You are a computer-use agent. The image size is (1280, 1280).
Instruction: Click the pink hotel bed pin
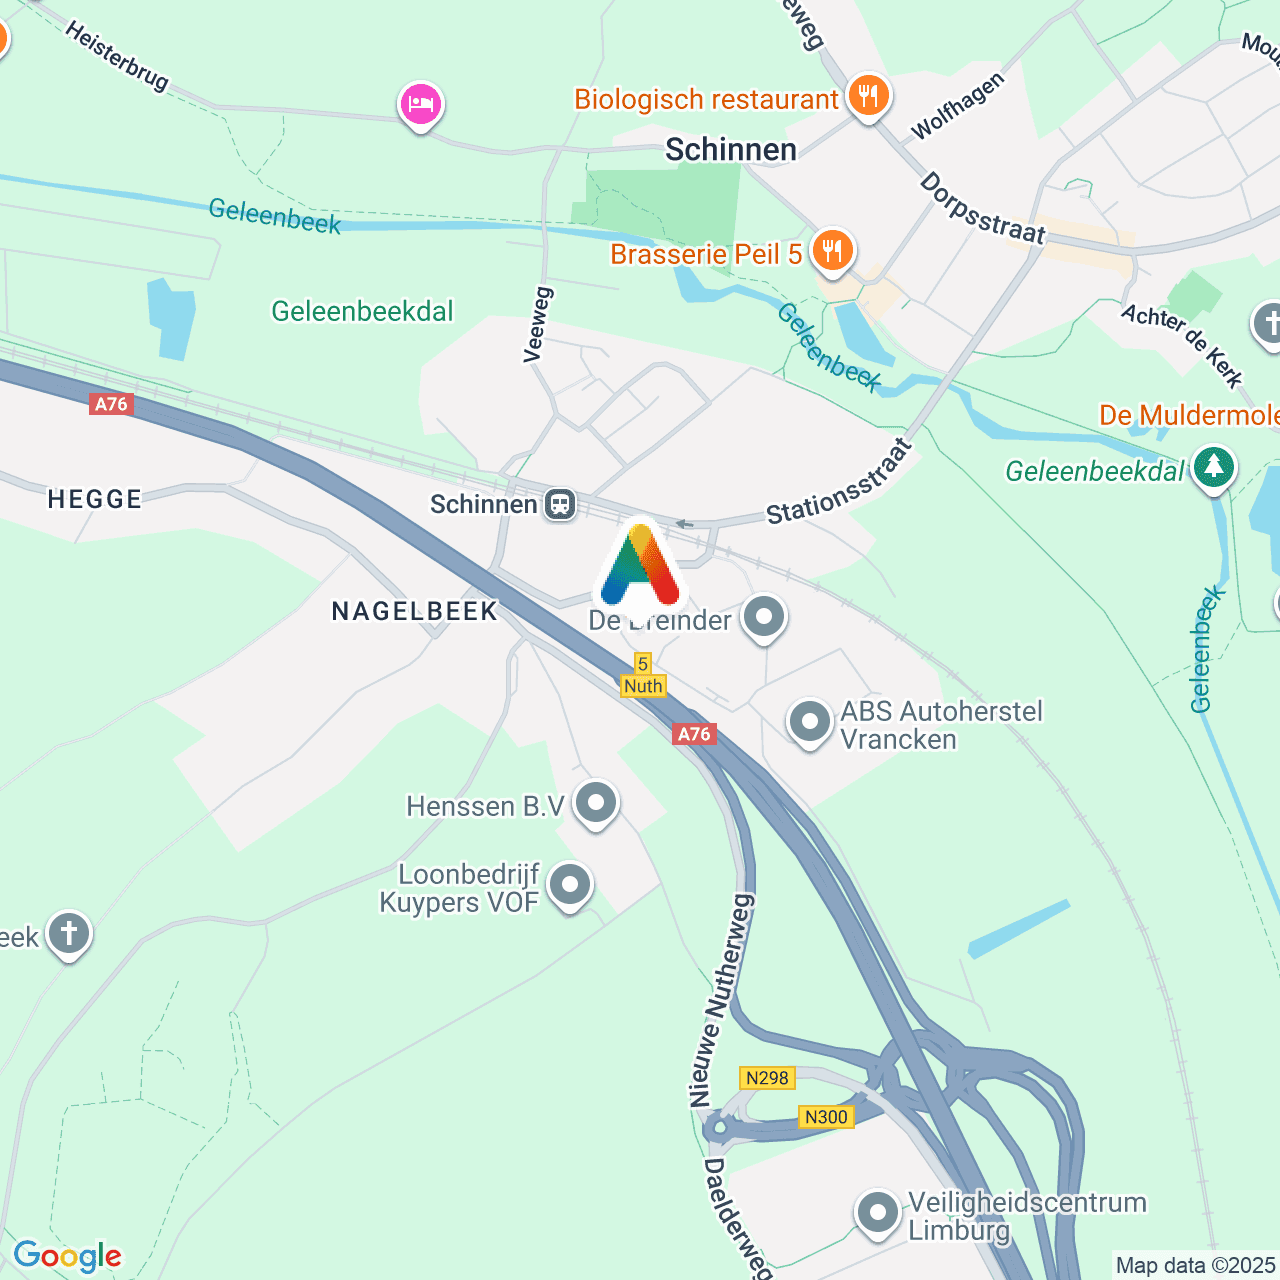[x=421, y=105]
